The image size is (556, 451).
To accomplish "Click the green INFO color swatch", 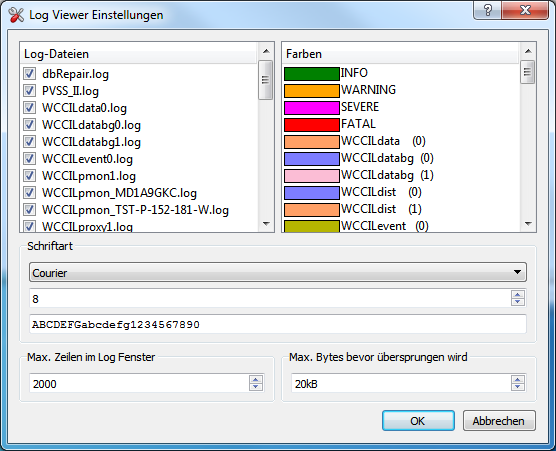I will click(312, 74).
